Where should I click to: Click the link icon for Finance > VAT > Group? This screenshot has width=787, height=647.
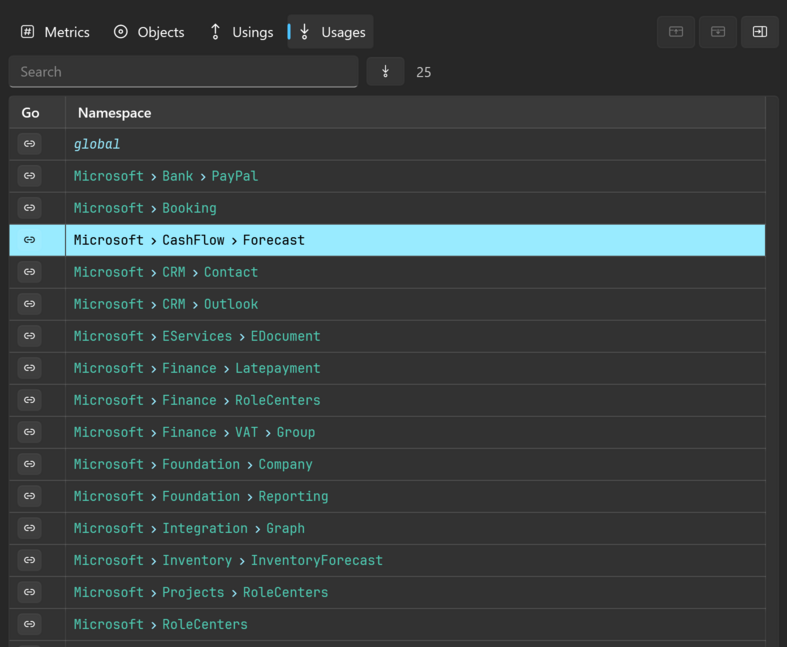coord(30,432)
